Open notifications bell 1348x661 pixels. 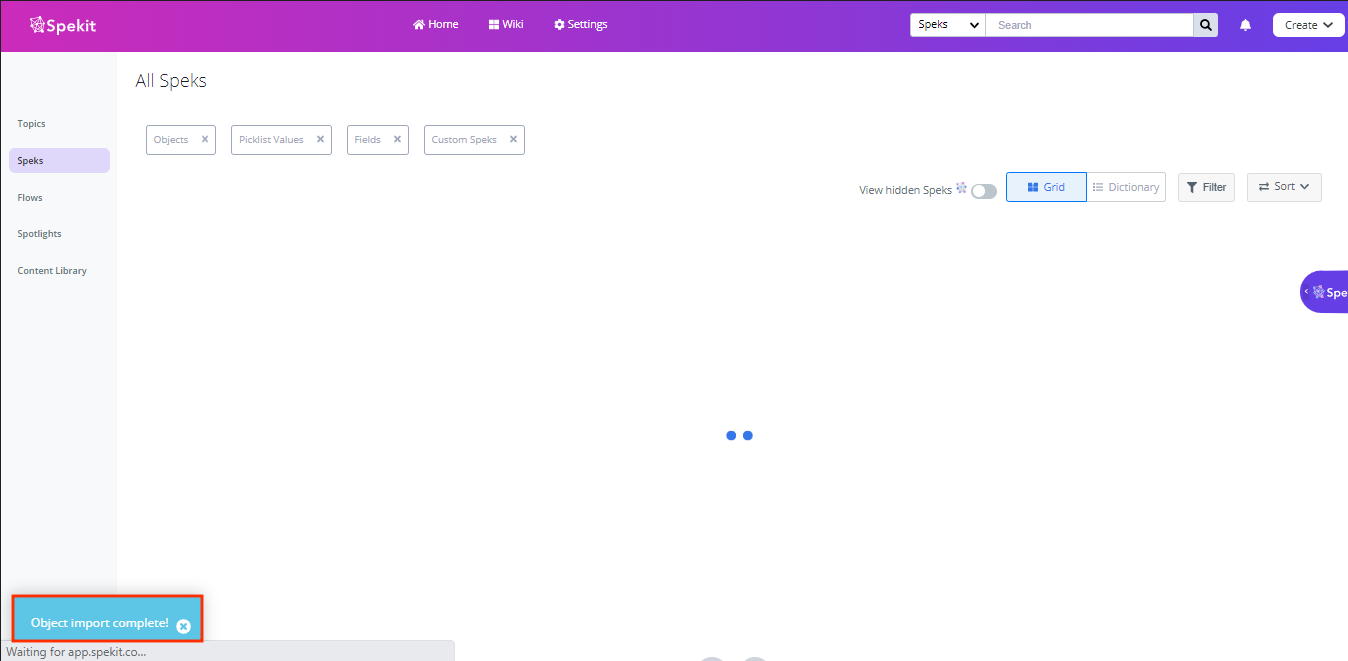1245,25
